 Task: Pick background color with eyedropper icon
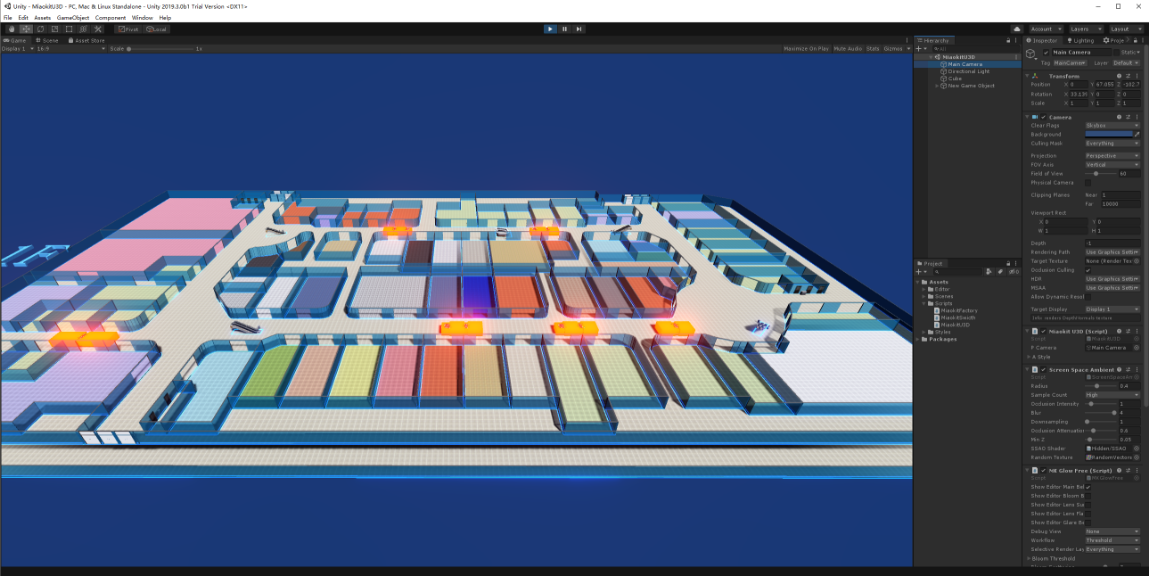pyautogui.click(x=1137, y=134)
